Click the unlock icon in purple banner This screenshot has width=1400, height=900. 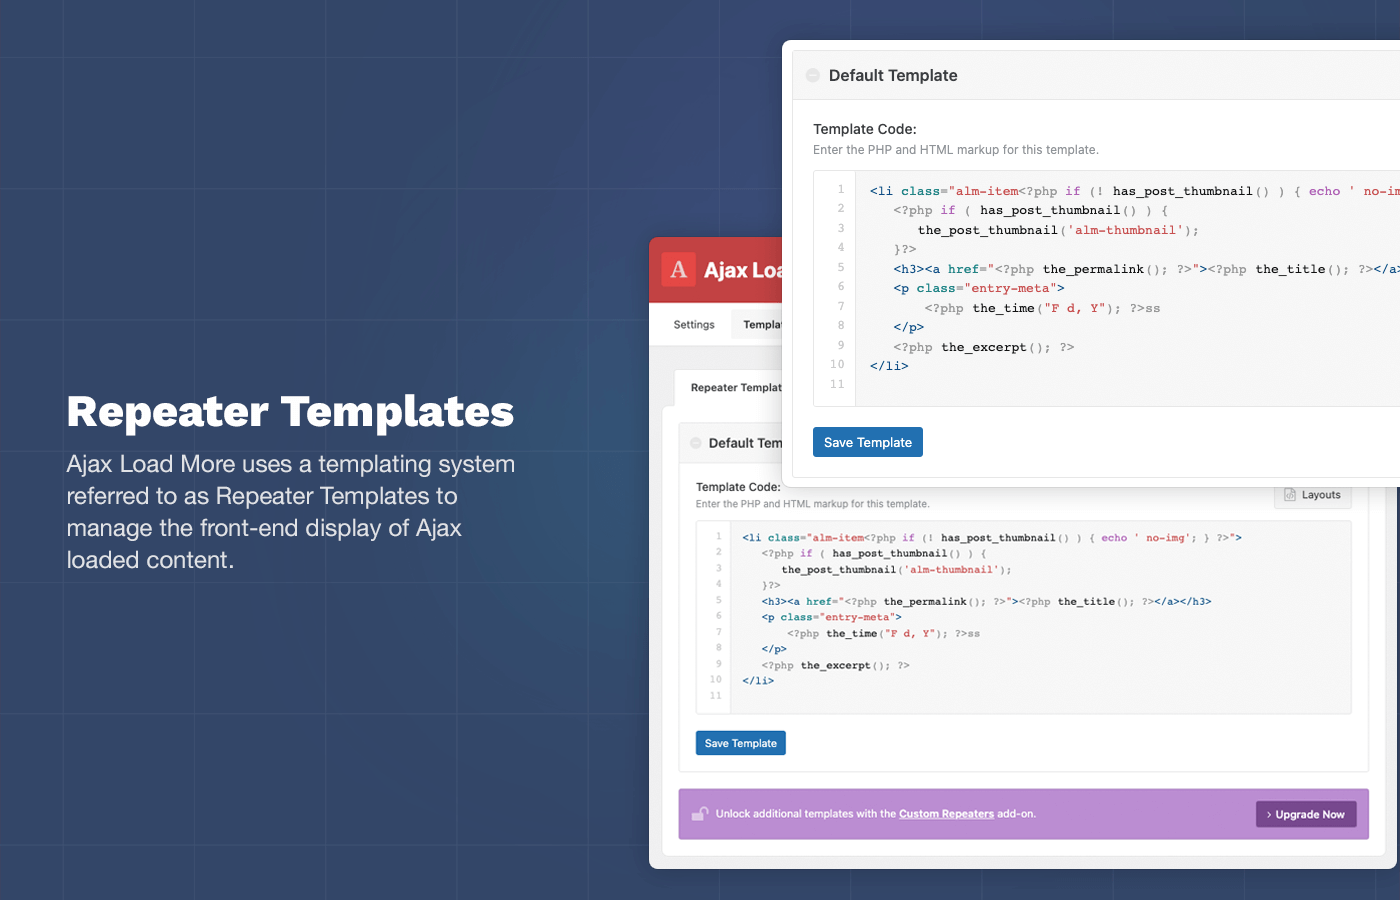point(700,813)
